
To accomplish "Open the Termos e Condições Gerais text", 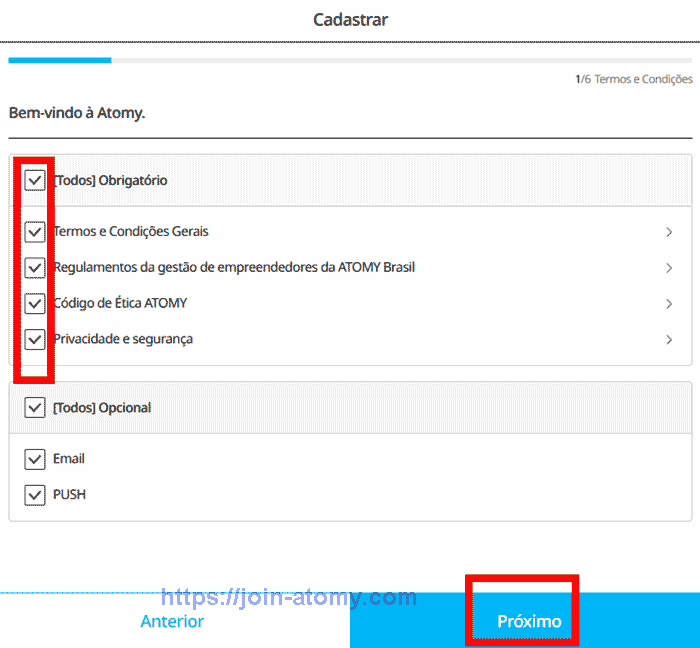I will tap(131, 231).
